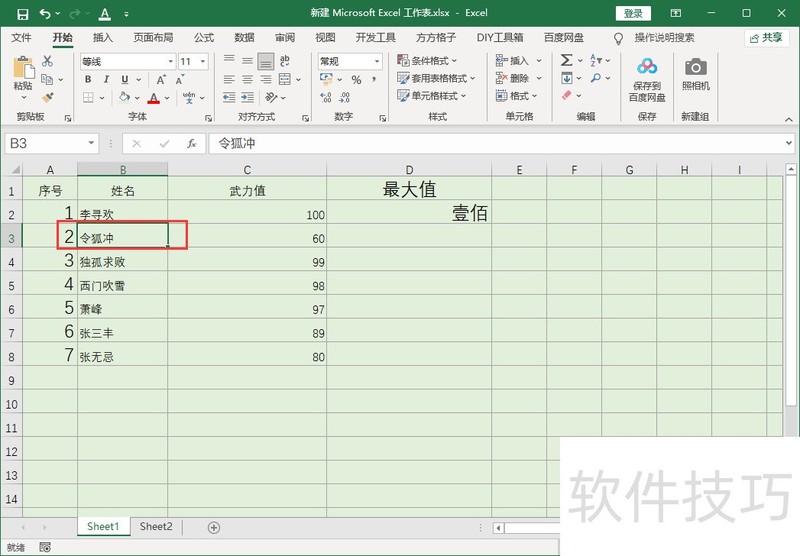The width and height of the screenshot is (800, 556).
Task: Click the Paste clipboard icon
Action: click(x=23, y=68)
